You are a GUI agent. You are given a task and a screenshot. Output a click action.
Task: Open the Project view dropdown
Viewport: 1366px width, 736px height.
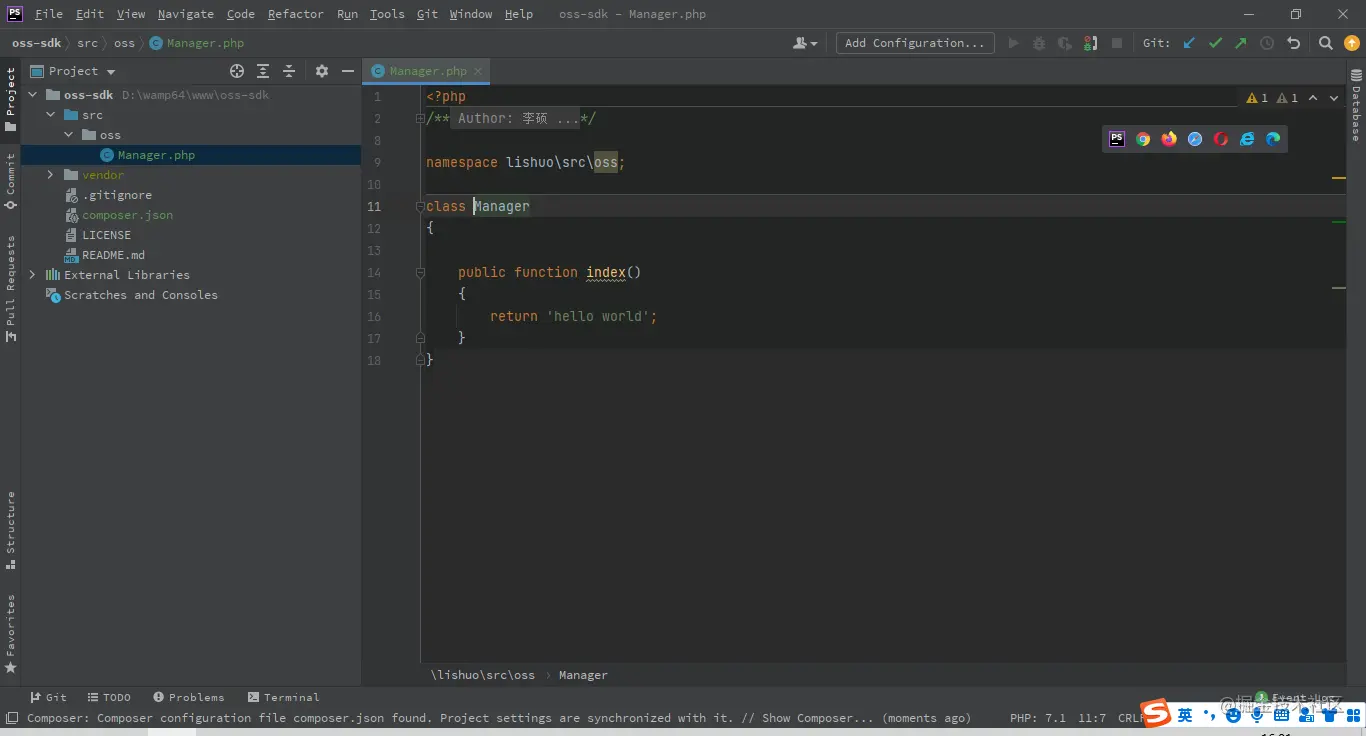click(x=73, y=71)
